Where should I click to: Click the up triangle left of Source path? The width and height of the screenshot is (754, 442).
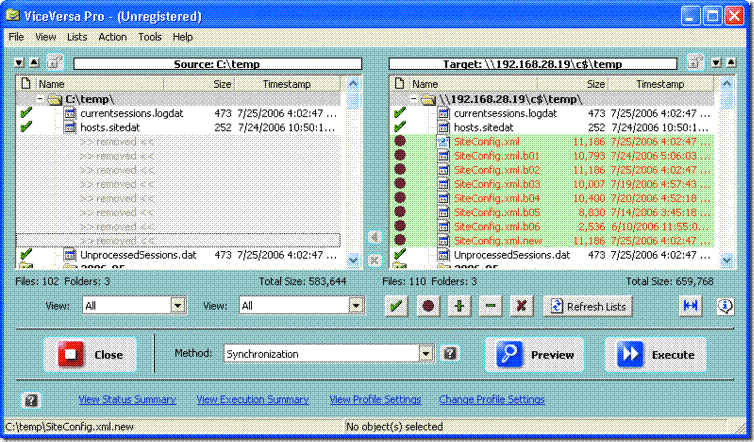(34, 63)
